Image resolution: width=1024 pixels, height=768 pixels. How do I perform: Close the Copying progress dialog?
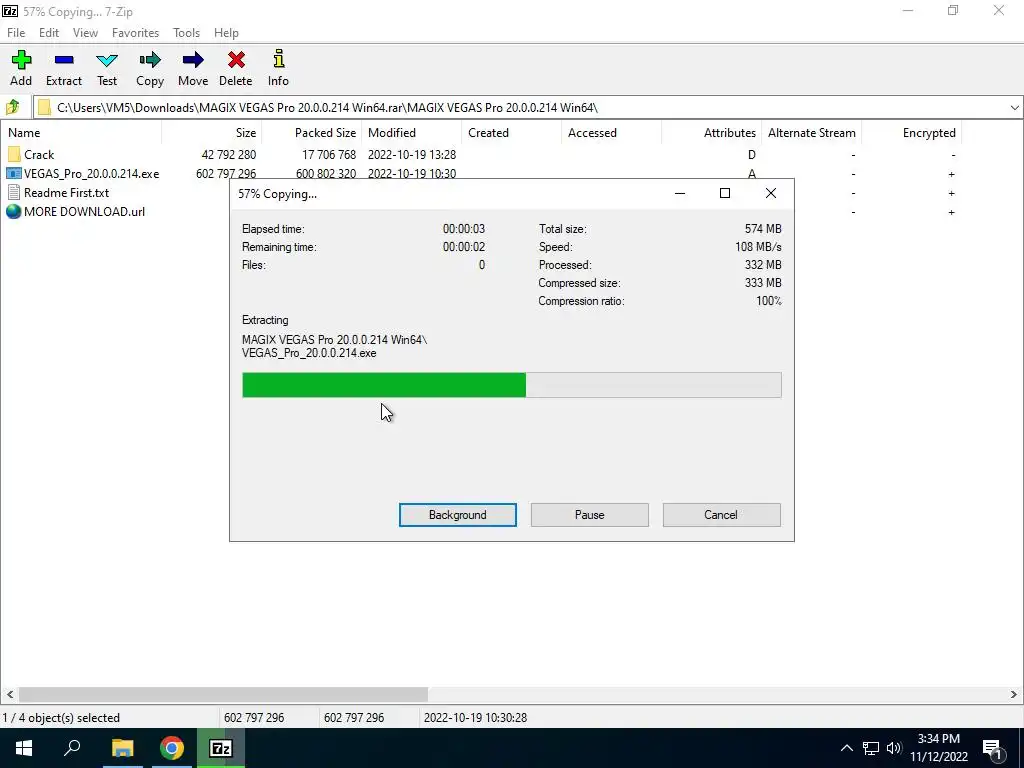point(771,193)
